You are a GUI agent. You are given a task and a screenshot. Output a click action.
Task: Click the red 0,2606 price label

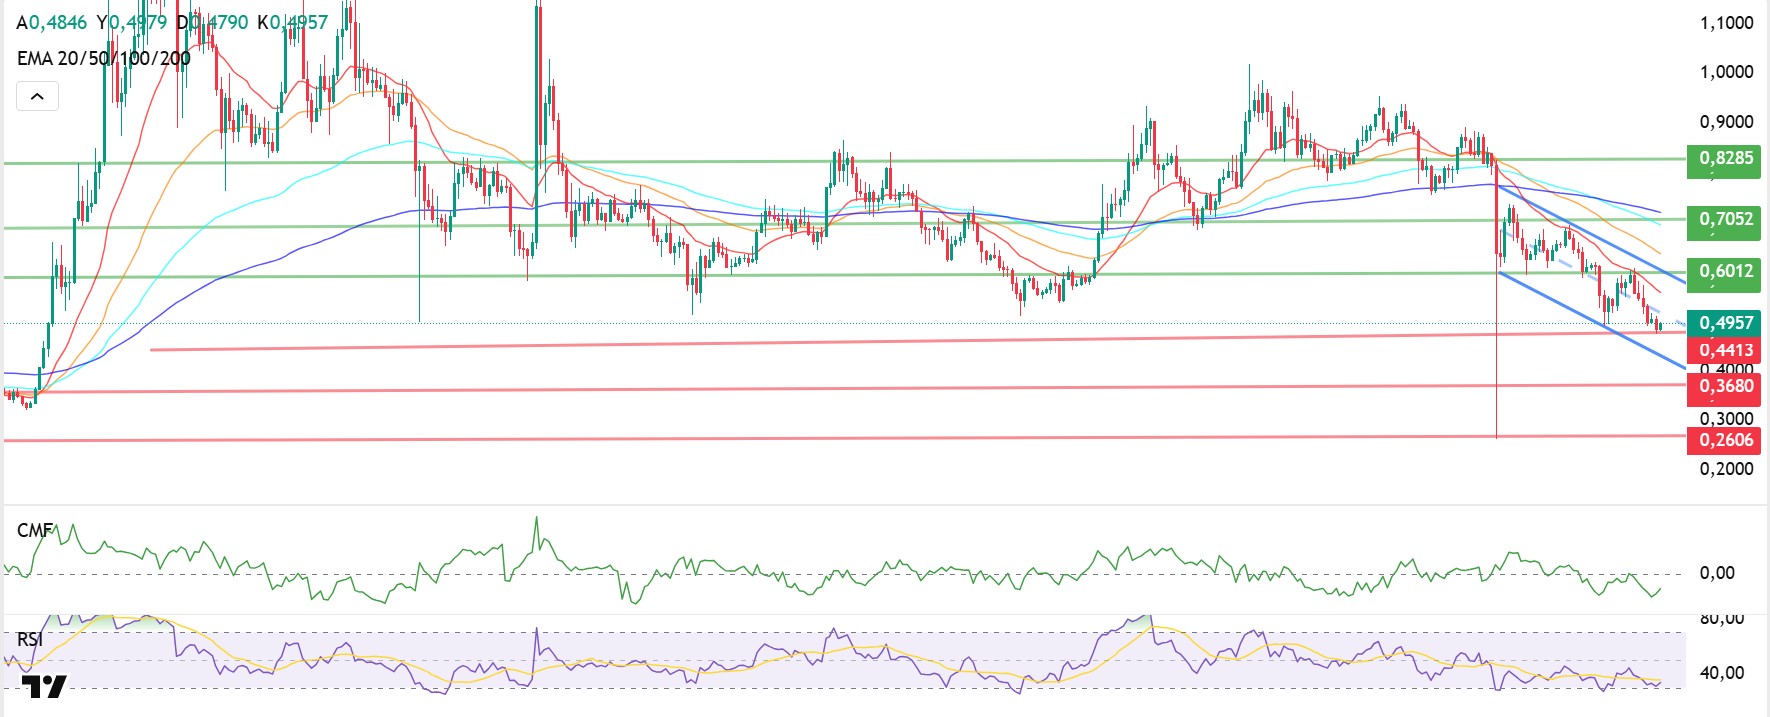pyautogui.click(x=1723, y=440)
